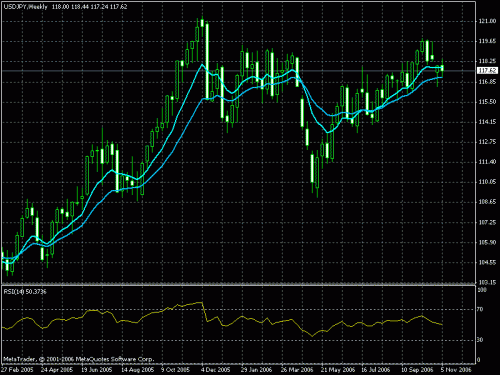
Task: Select the 16 Jul 2006 date label
Action: tap(376, 370)
